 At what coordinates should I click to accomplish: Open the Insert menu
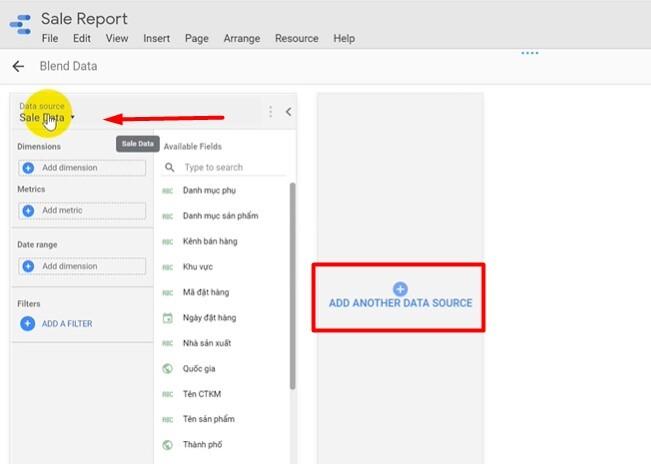(157, 38)
